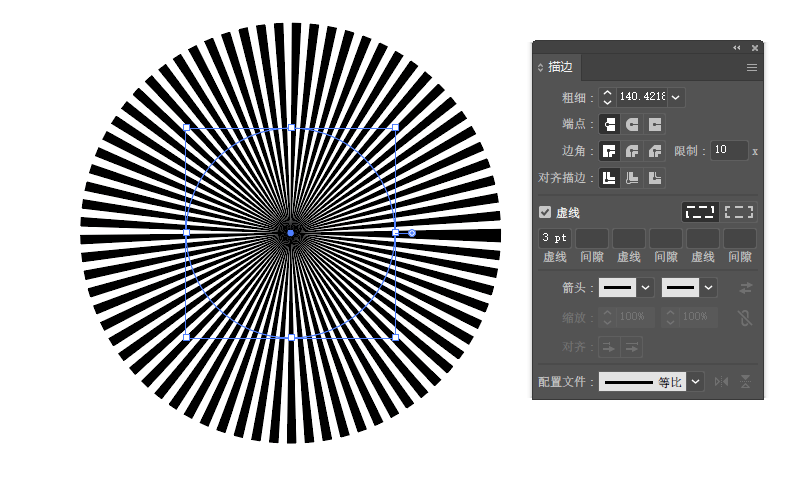Select the projecting cap endpoint icon
The image size is (799, 498).
655,125
